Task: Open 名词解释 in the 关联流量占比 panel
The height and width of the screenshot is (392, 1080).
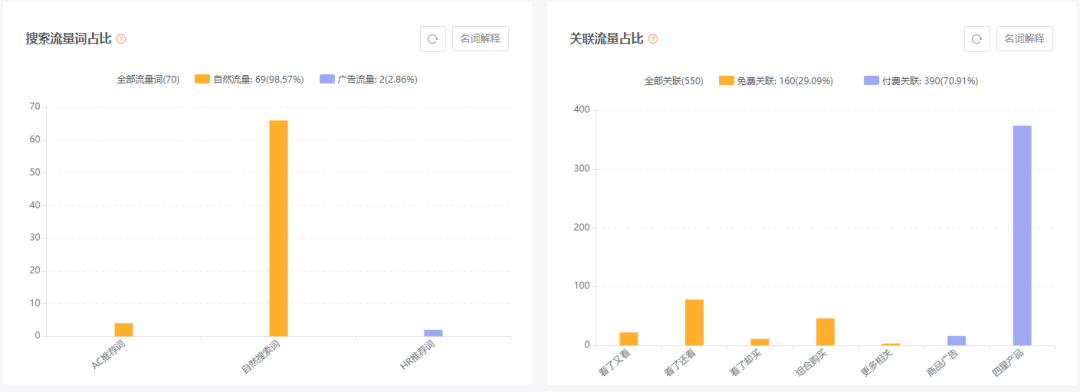Action: pos(1025,39)
